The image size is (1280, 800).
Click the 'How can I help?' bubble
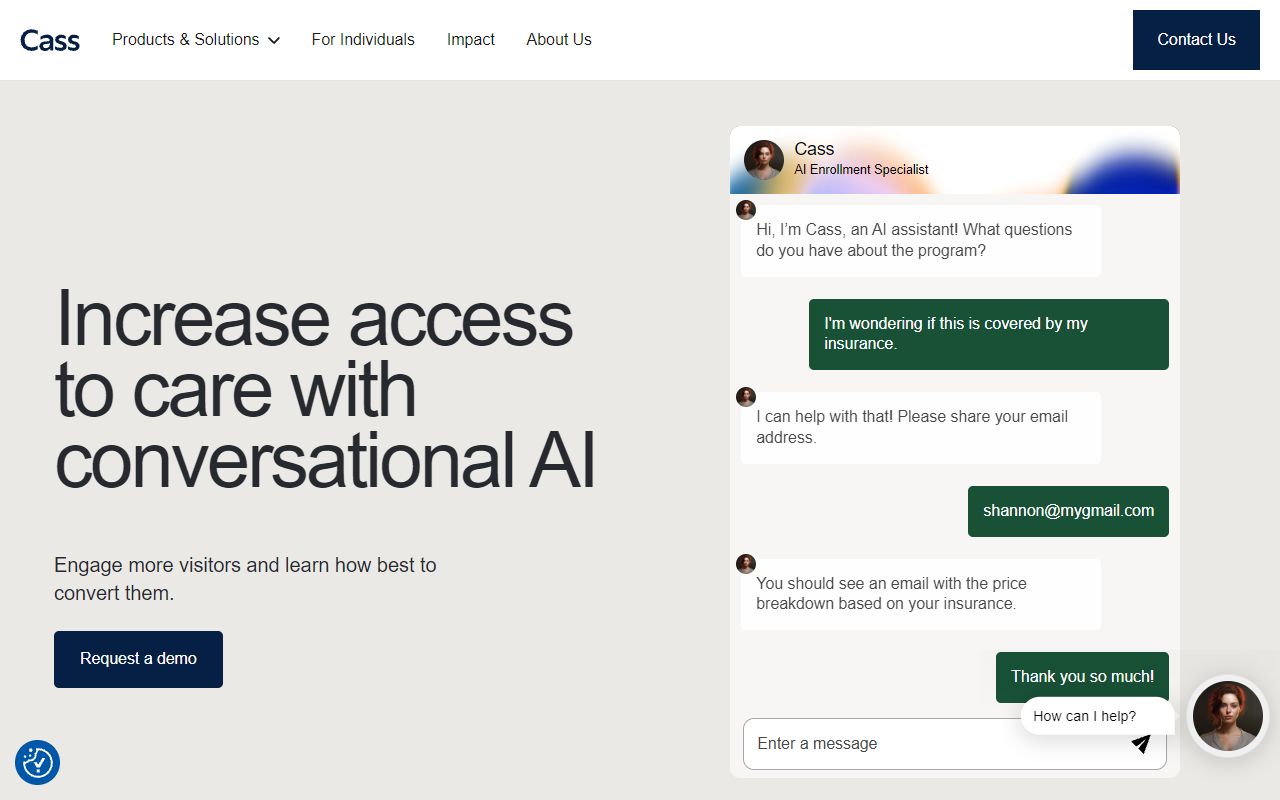1085,716
